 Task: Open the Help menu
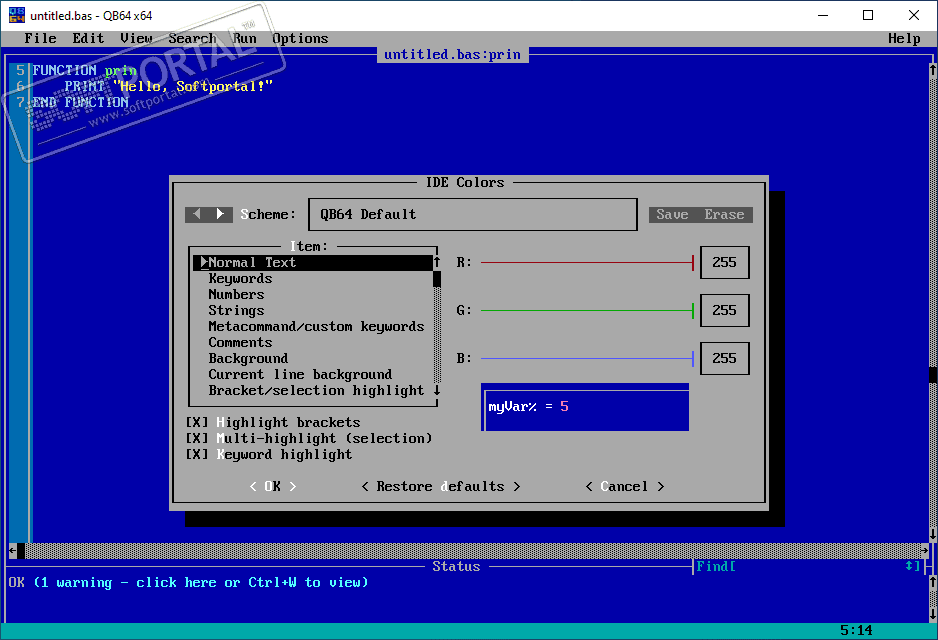pos(904,38)
